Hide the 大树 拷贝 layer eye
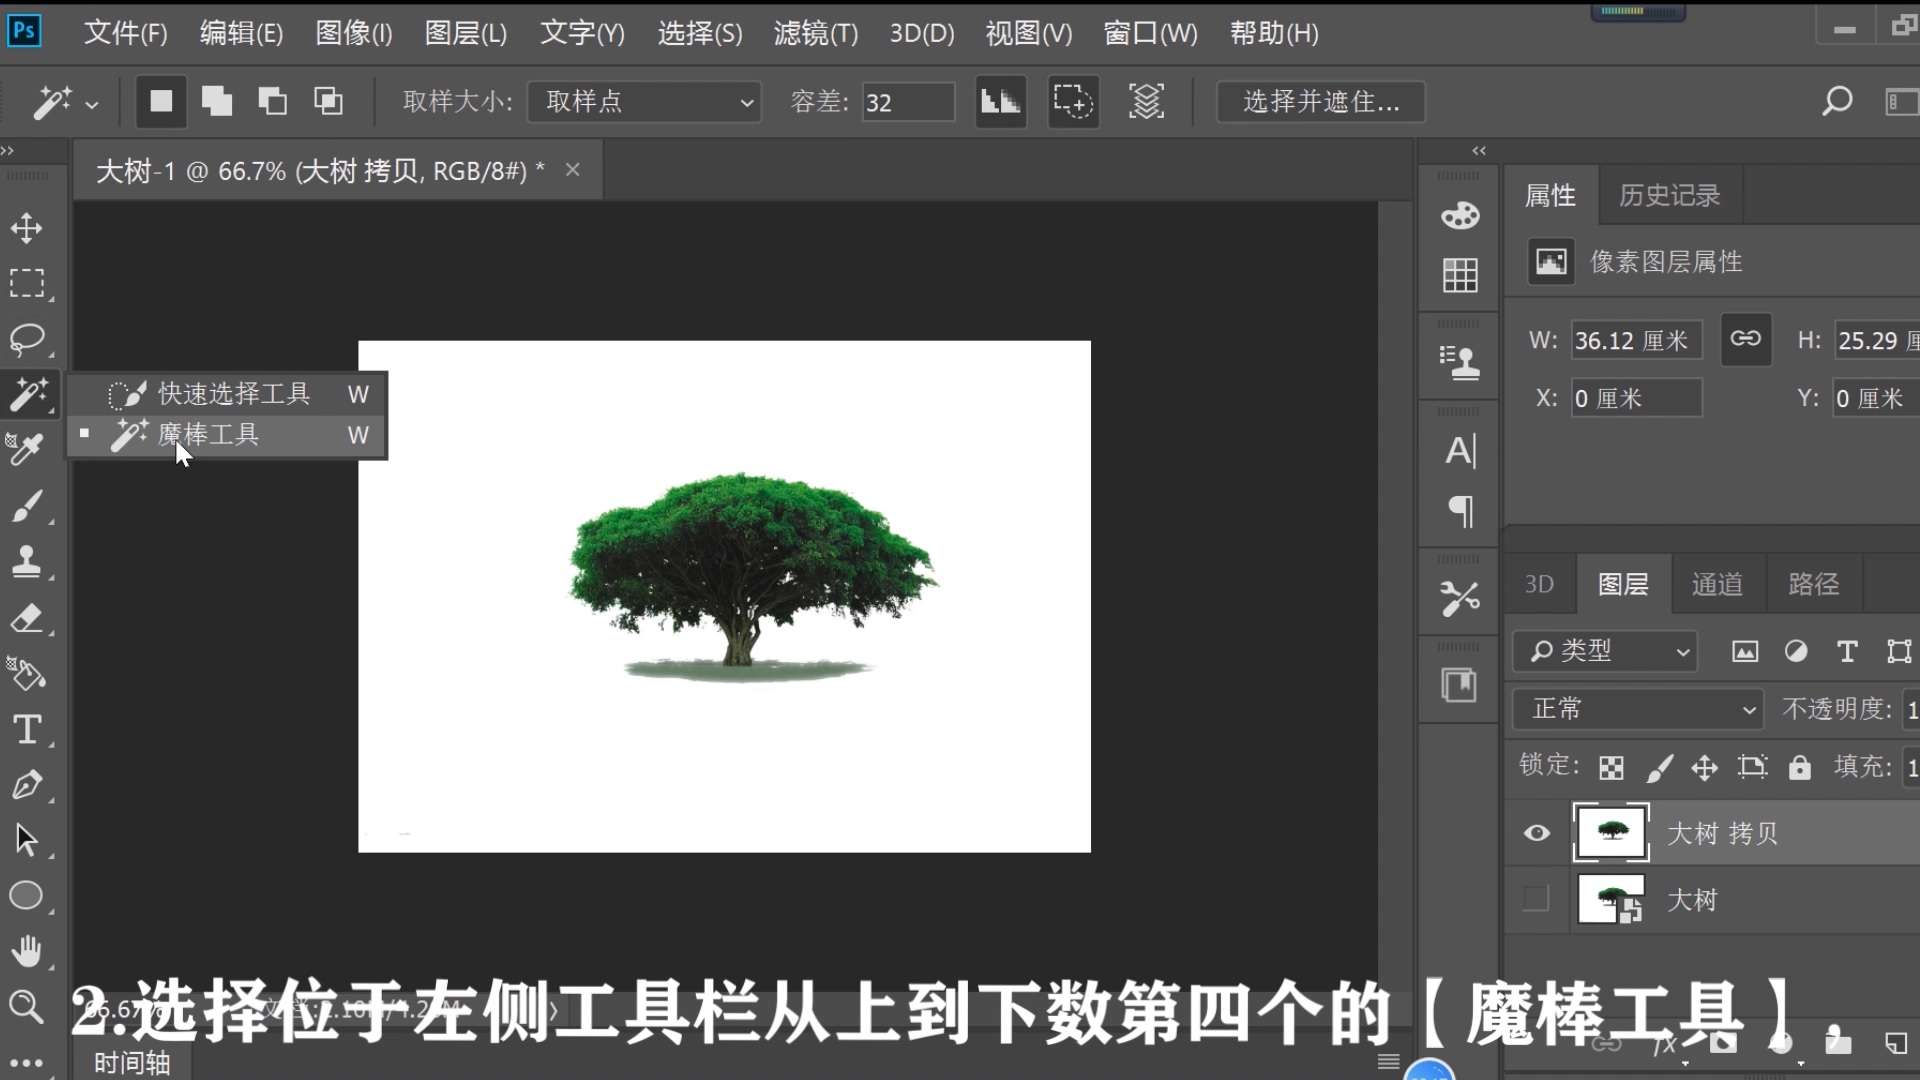 [1537, 833]
